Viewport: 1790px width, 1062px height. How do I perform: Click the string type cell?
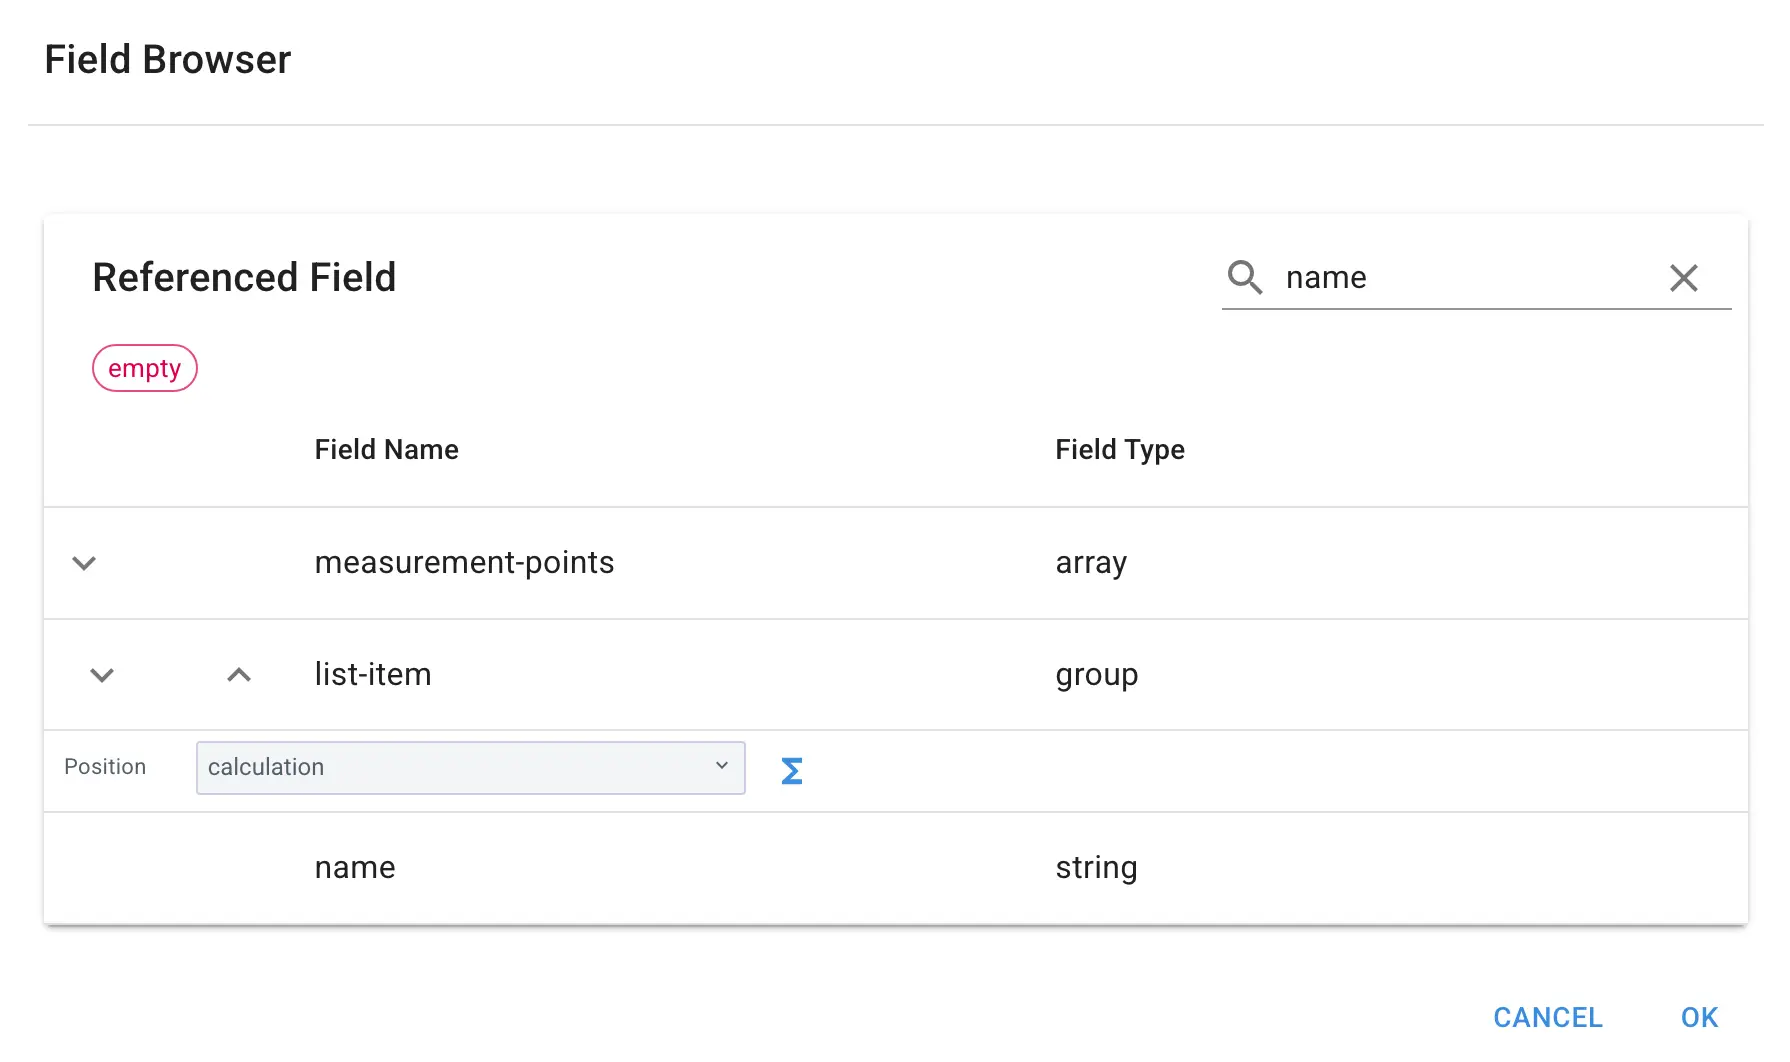(x=1096, y=868)
